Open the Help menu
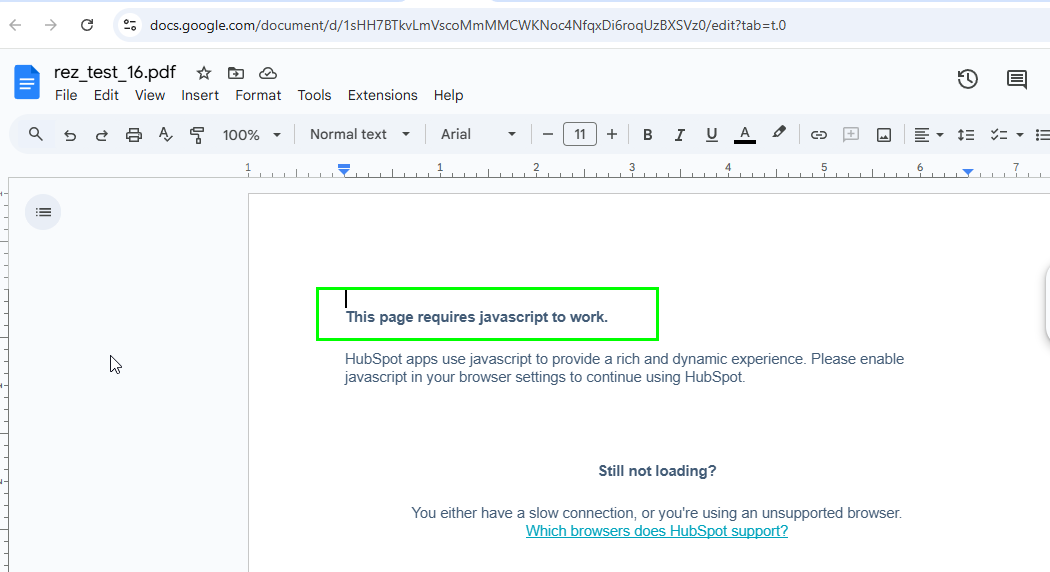Viewport: 1050px width, 572px height. [448, 95]
